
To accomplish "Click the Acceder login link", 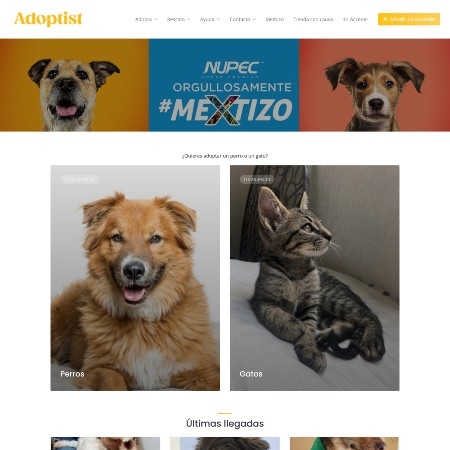I will (355, 19).
